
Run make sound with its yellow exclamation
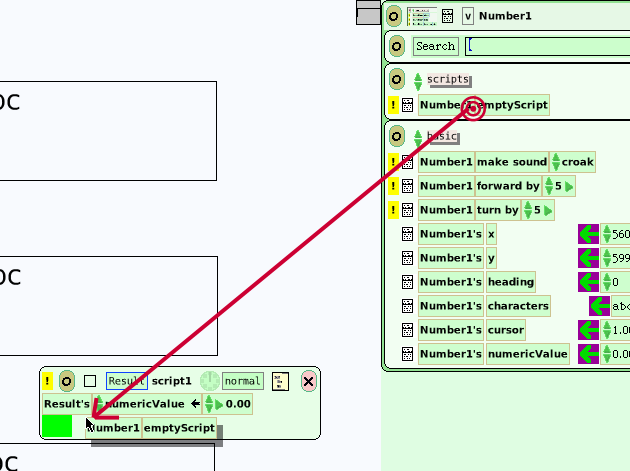click(393, 162)
